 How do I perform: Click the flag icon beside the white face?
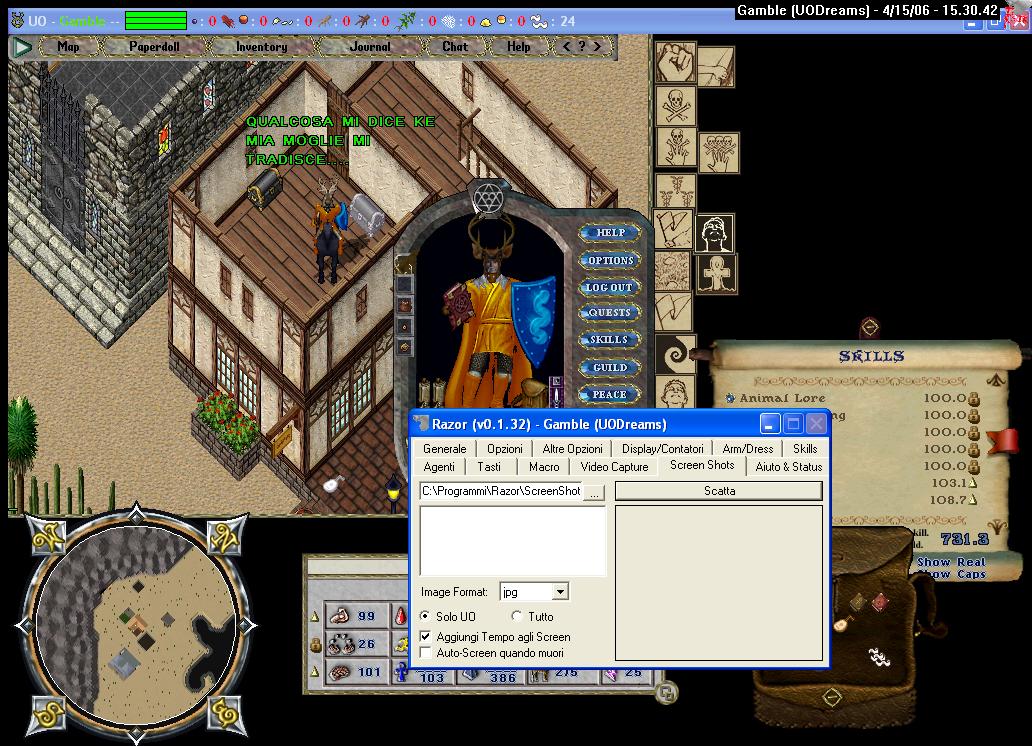pyautogui.click(x=673, y=230)
